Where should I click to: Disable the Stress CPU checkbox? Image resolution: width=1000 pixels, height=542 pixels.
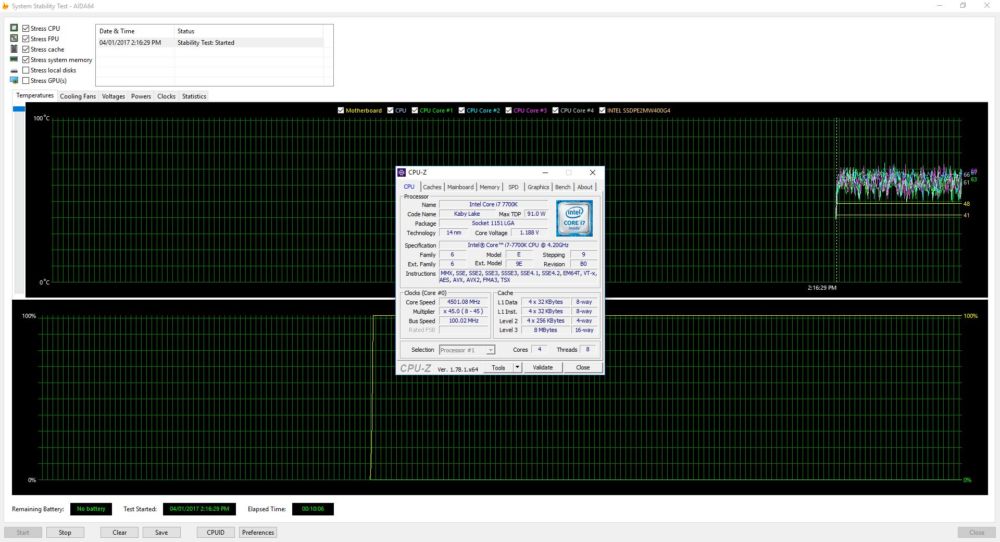[26, 28]
